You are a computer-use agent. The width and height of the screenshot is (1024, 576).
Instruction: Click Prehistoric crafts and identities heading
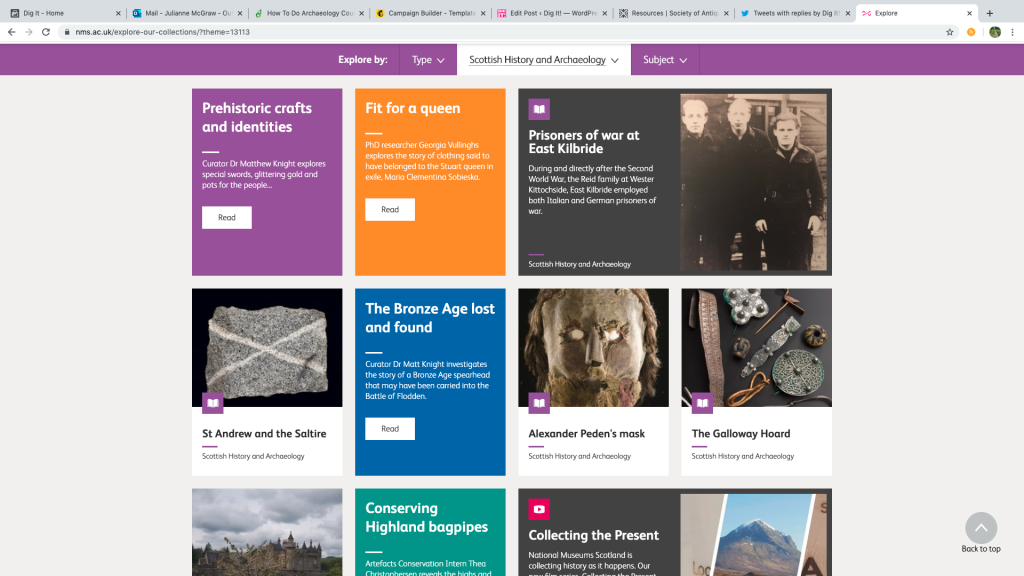[257, 118]
